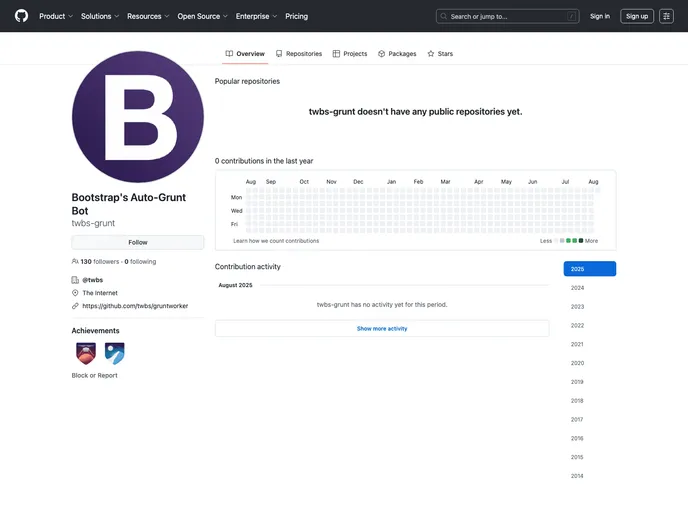The height and width of the screenshot is (512, 688).
Task: Follow the twbs-grunt user
Action: pos(138,242)
